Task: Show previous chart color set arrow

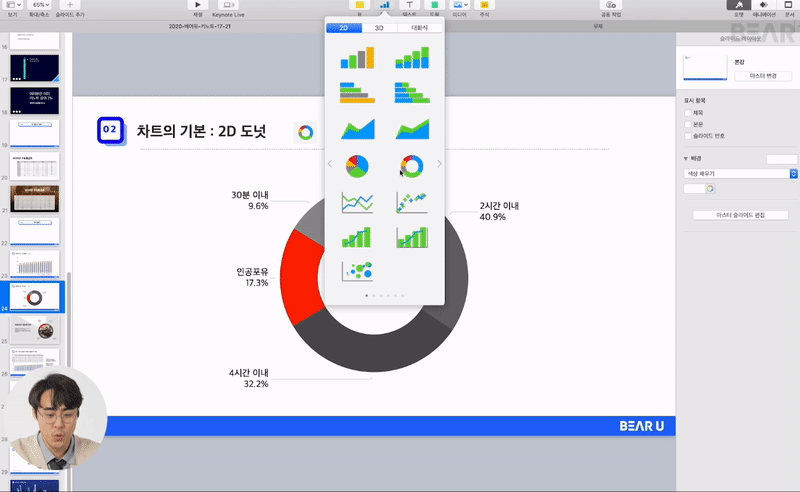Action: click(x=330, y=164)
